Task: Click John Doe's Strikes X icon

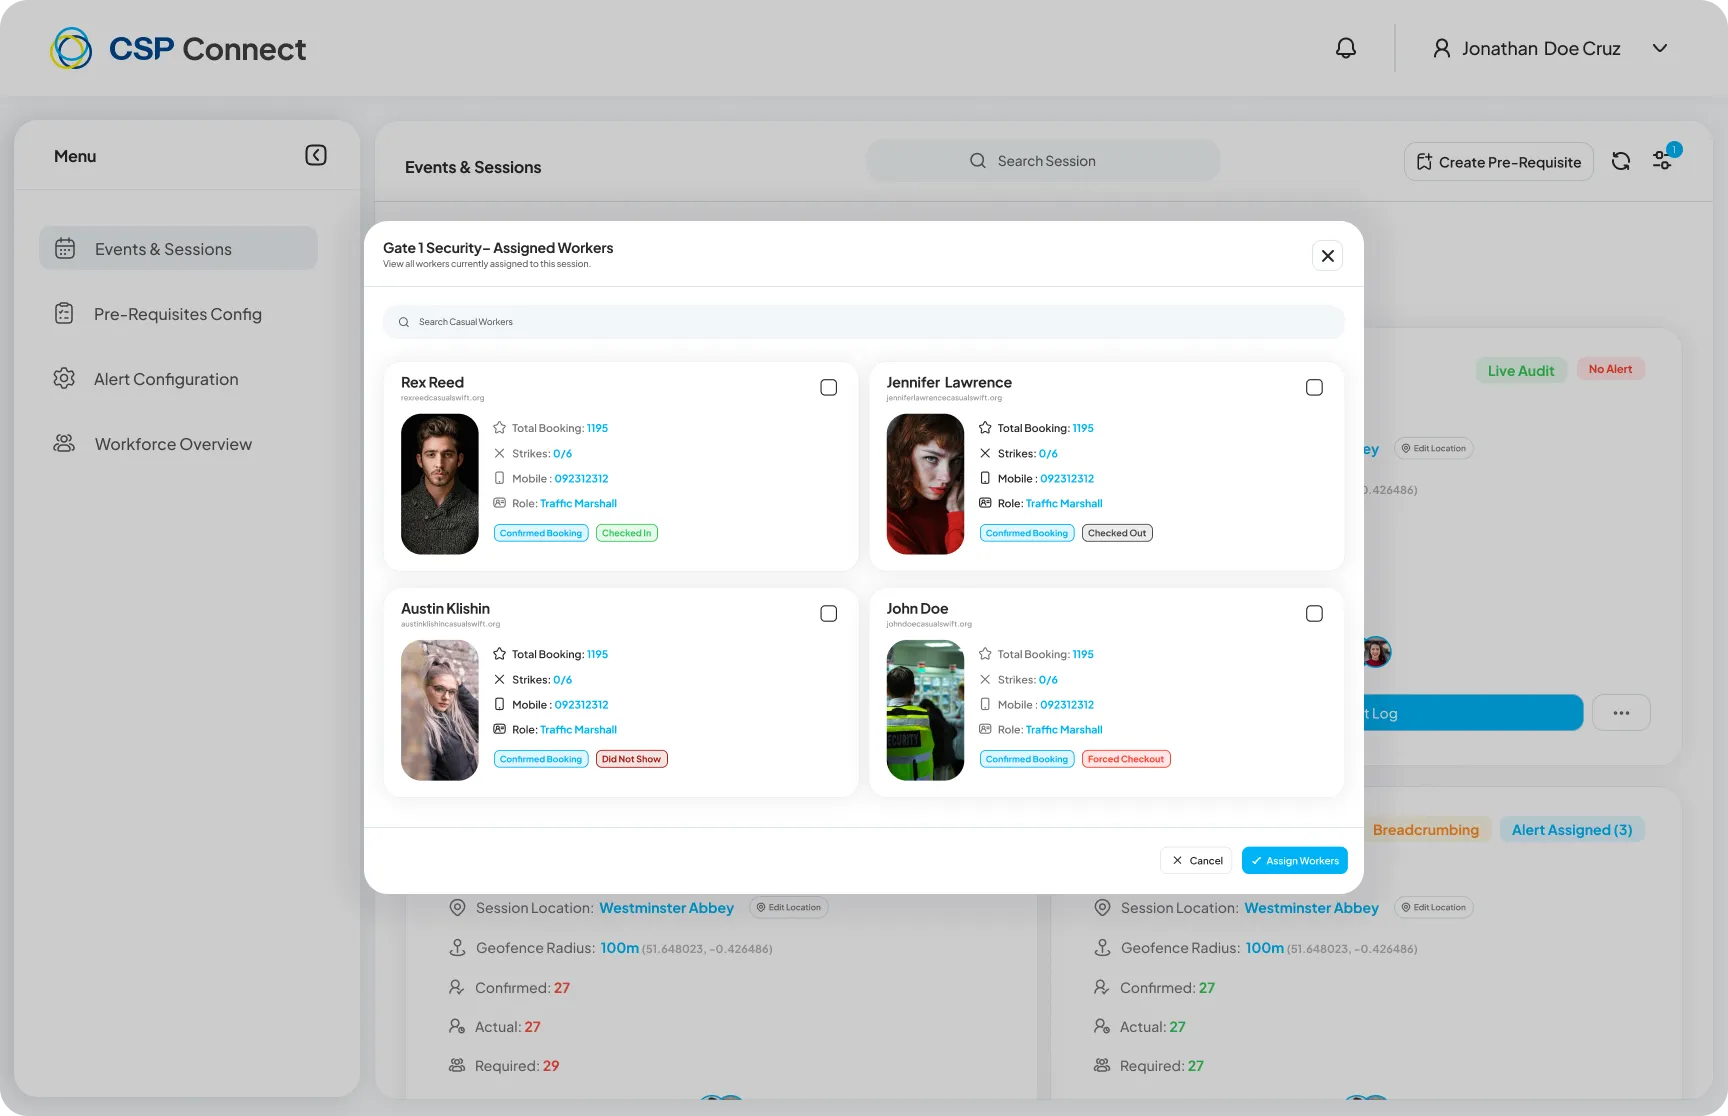Action: [x=985, y=679]
